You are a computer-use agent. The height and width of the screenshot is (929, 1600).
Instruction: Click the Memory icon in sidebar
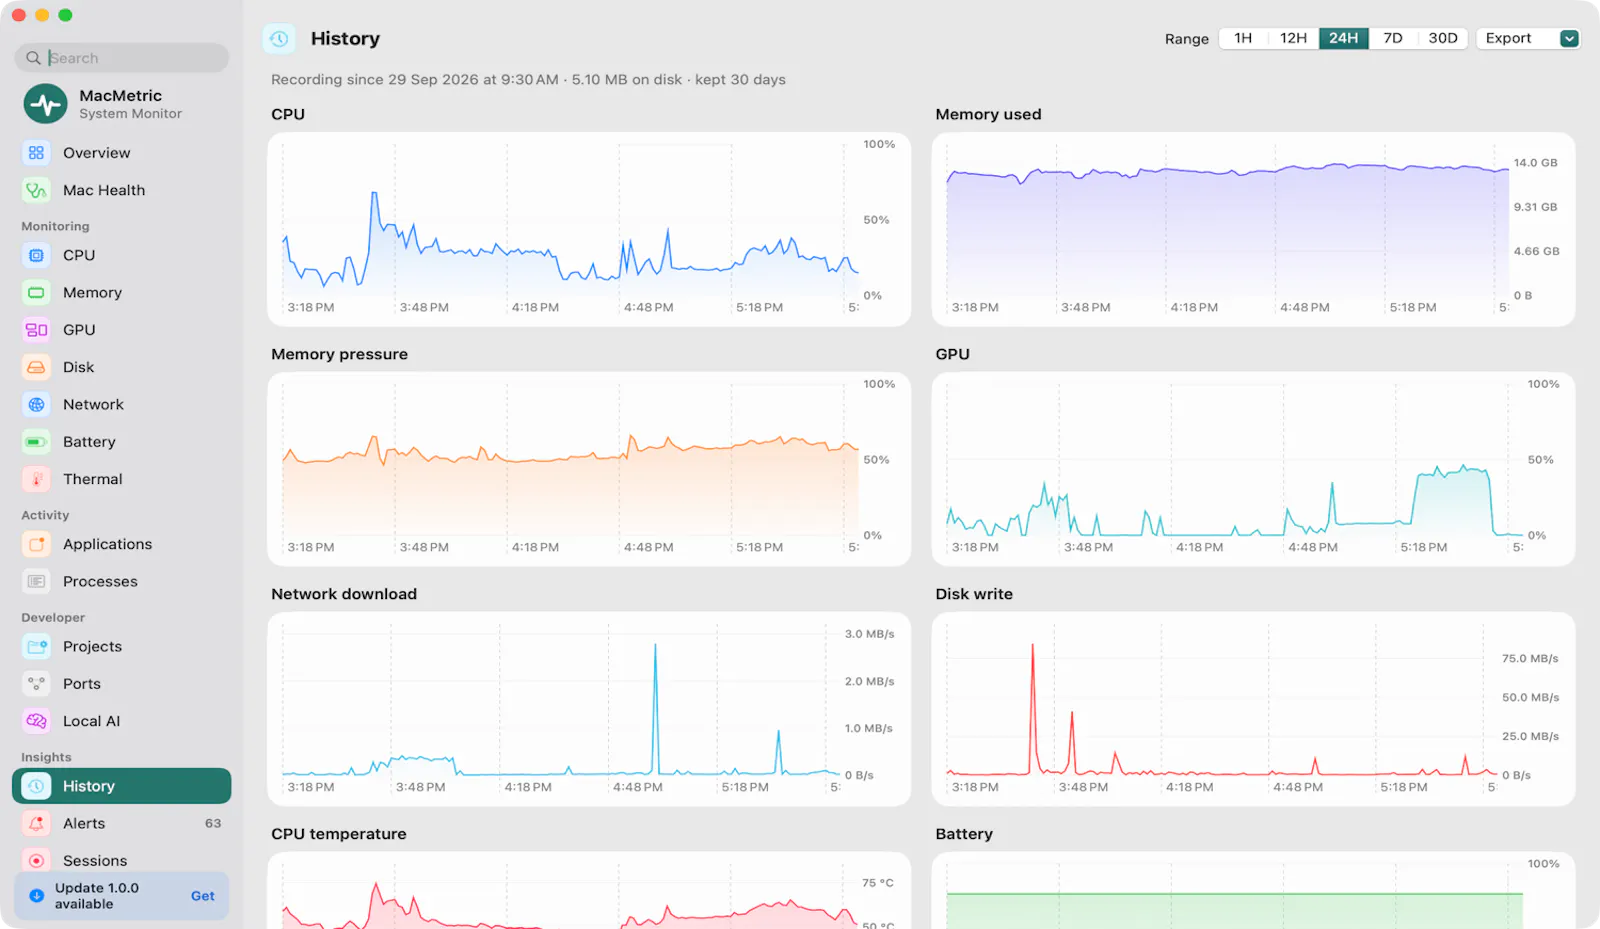pyautogui.click(x=36, y=293)
